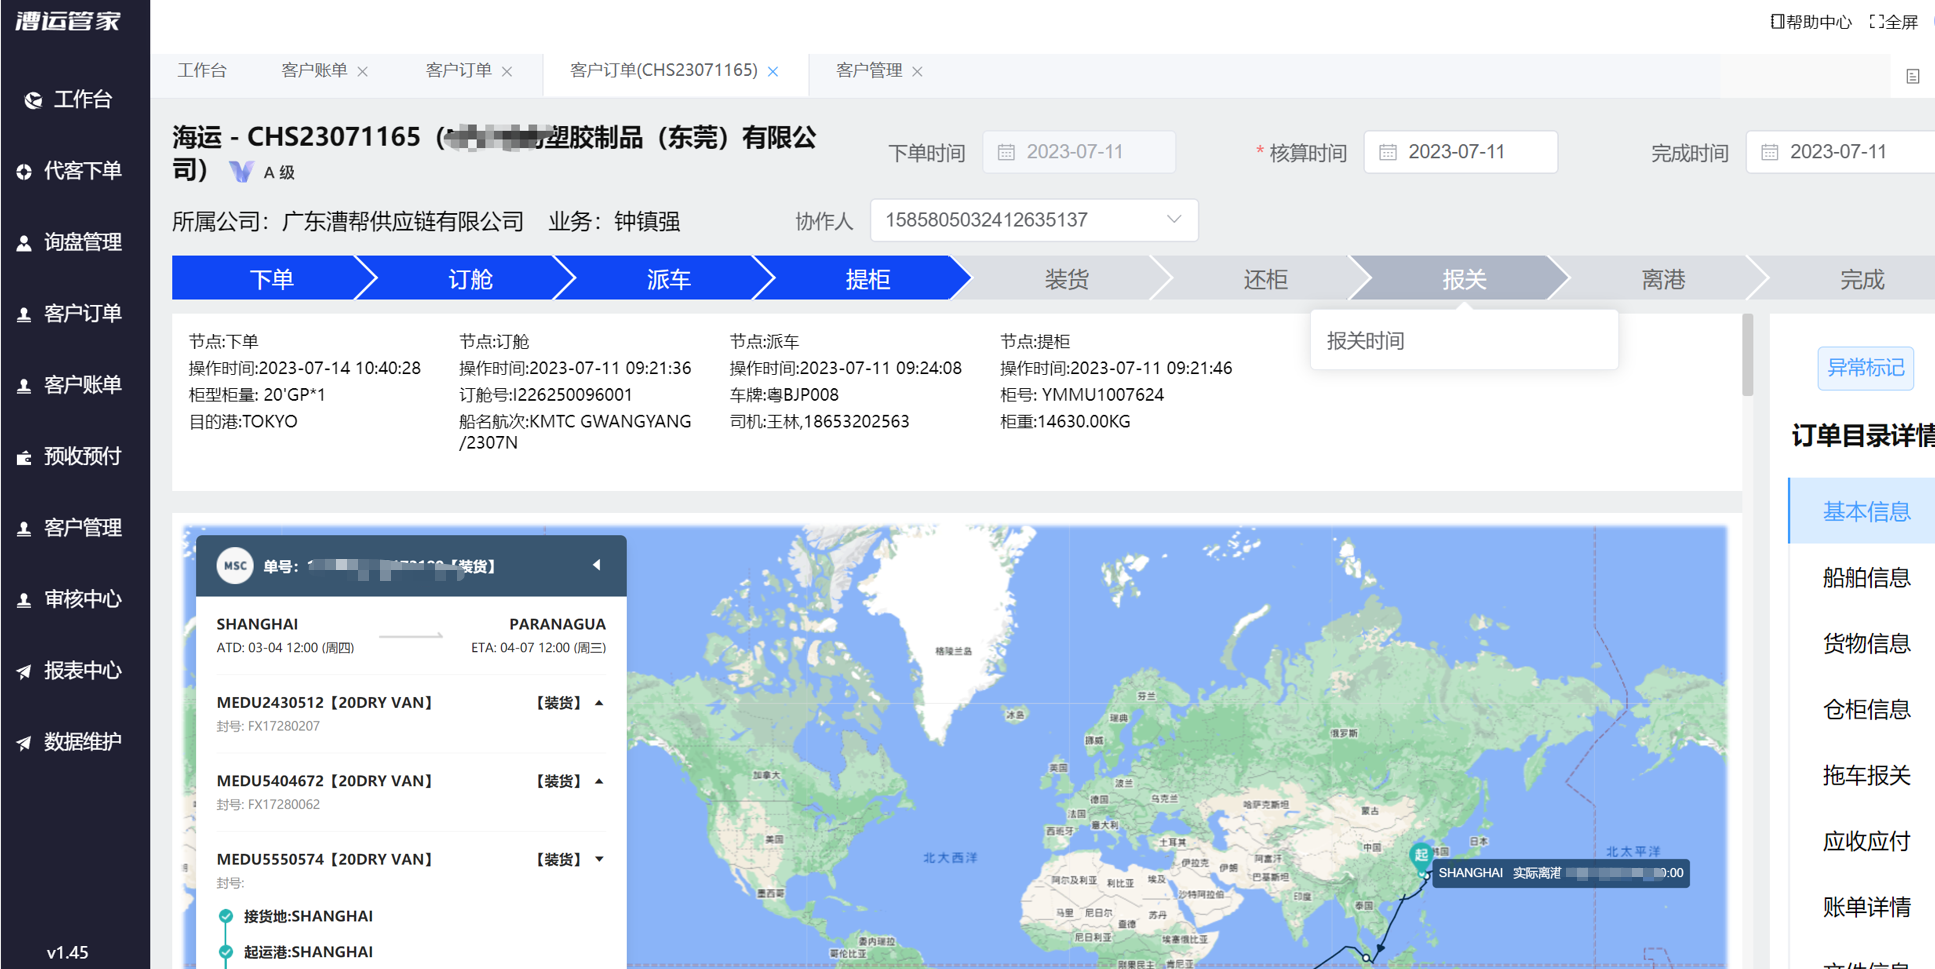Click the 还柜 progress step
The height and width of the screenshot is (969, 1935).
1265,279
